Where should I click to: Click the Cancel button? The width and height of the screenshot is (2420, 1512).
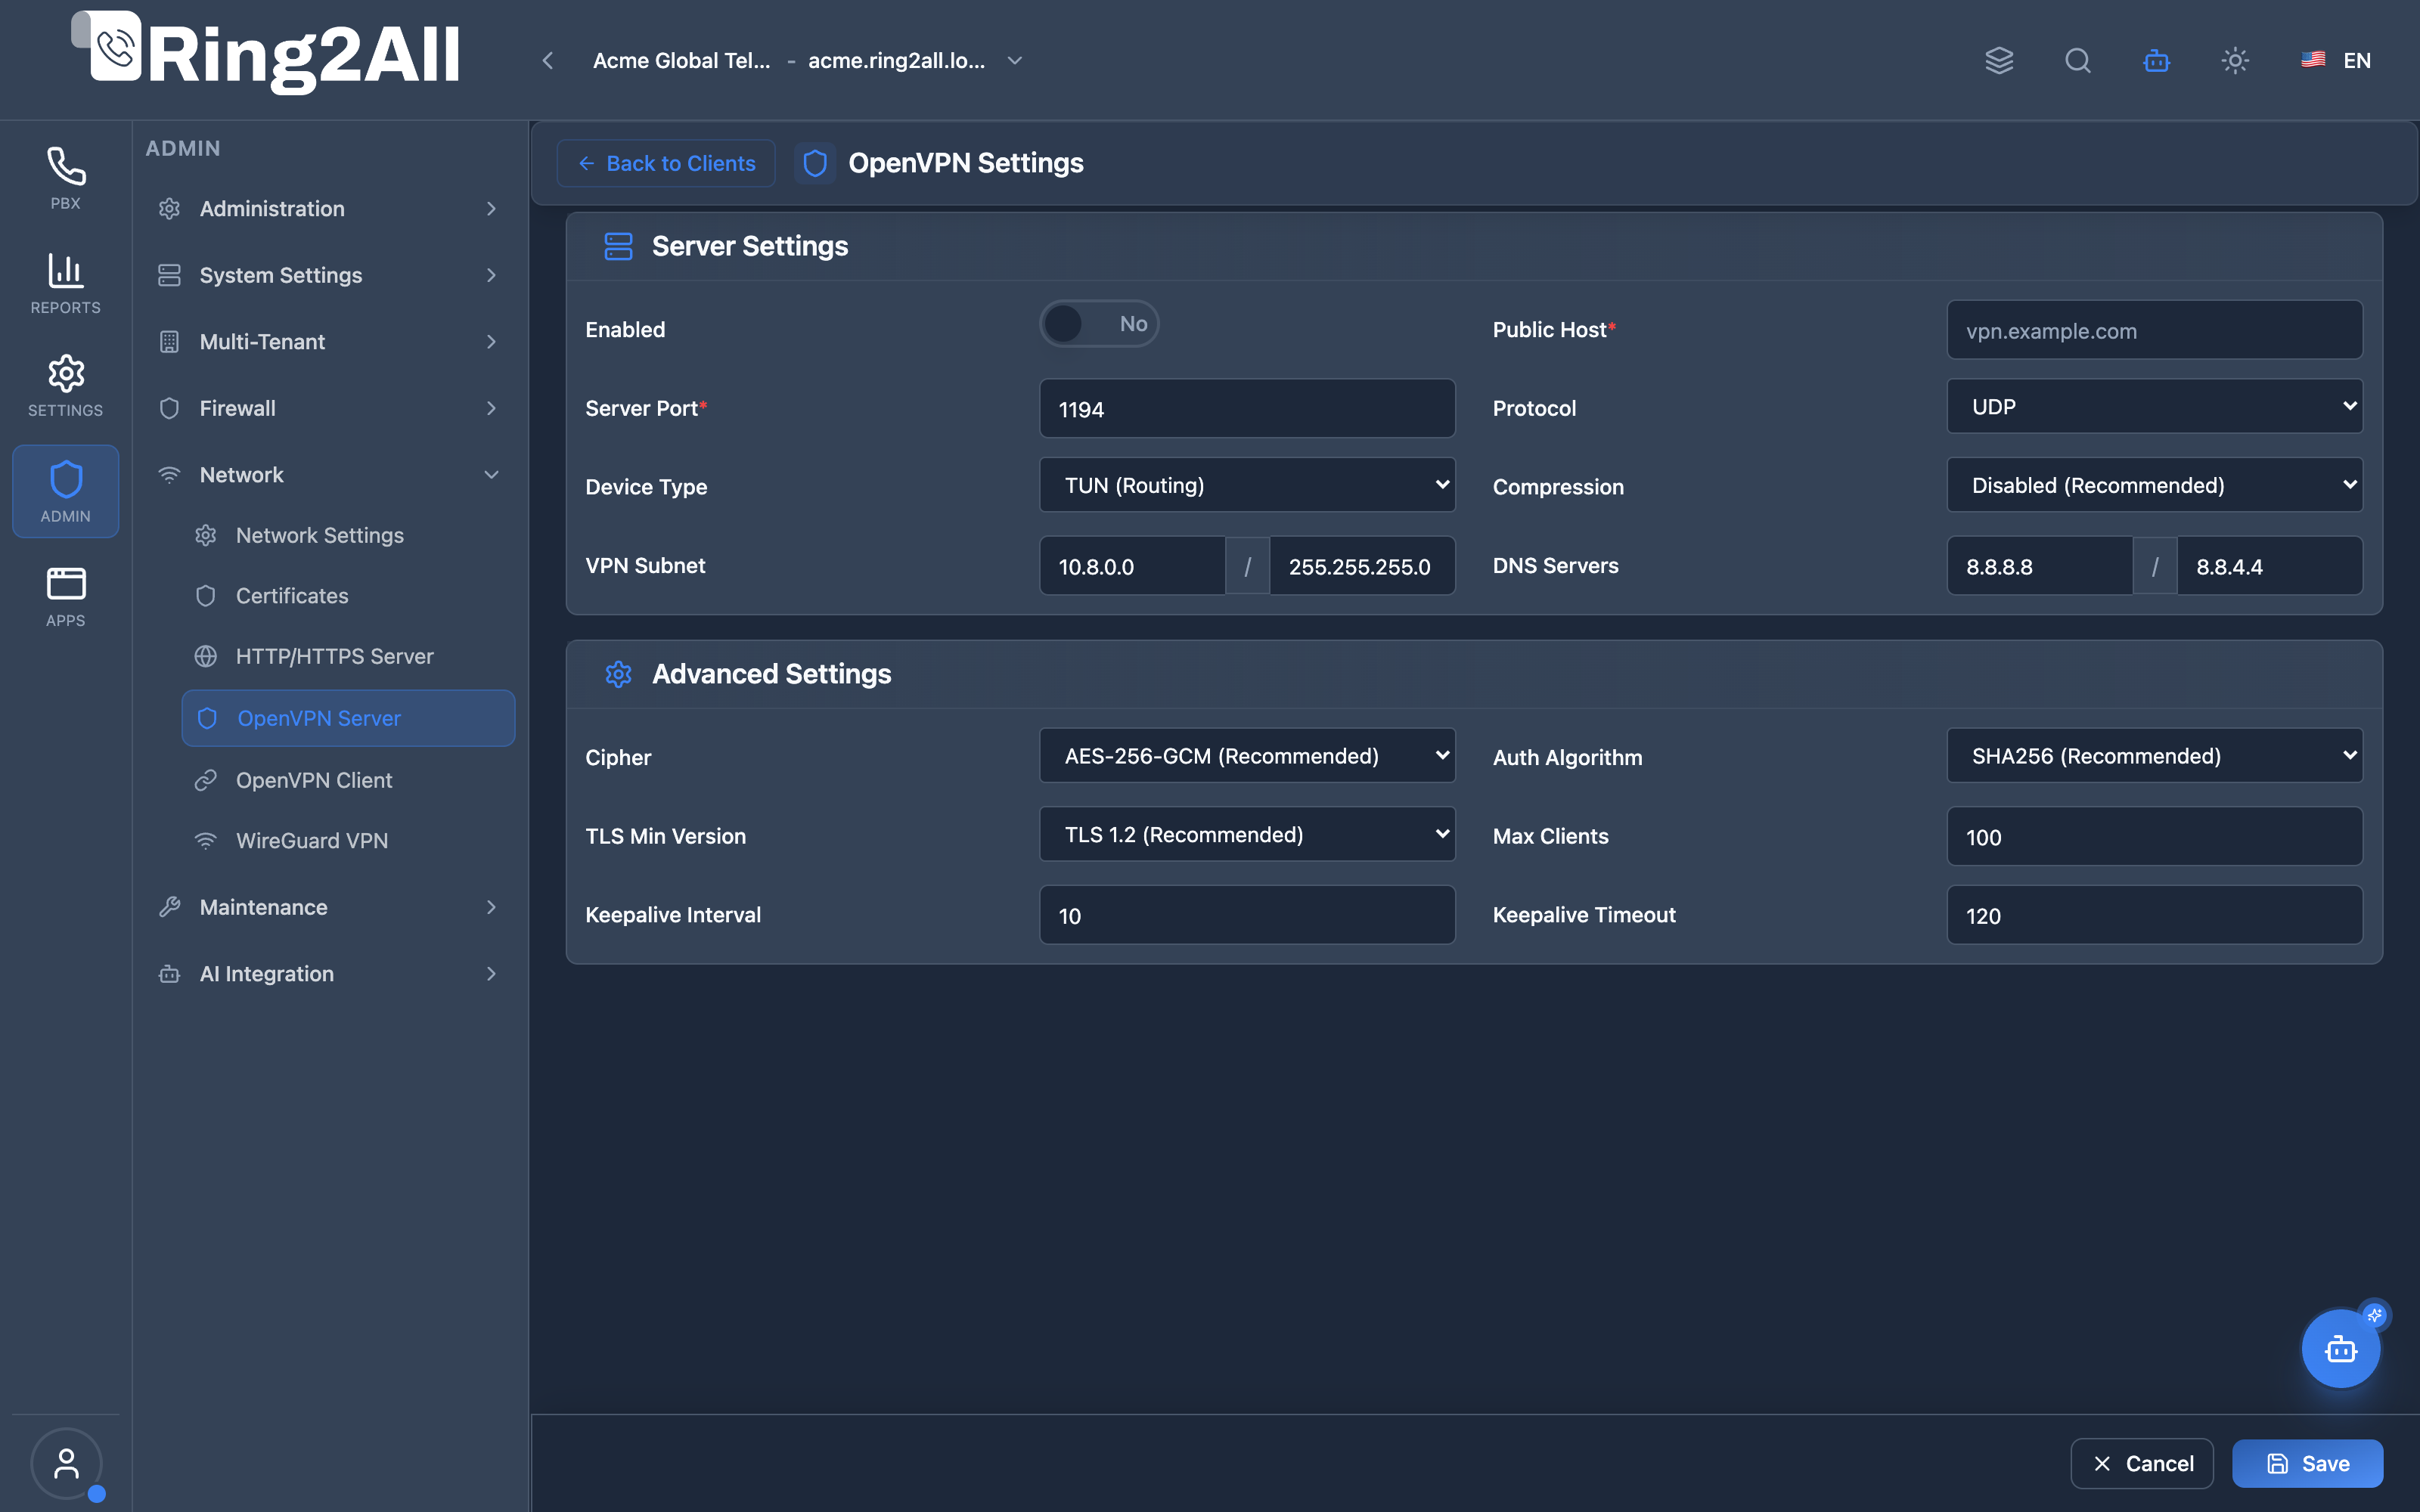point(2142,1463)
